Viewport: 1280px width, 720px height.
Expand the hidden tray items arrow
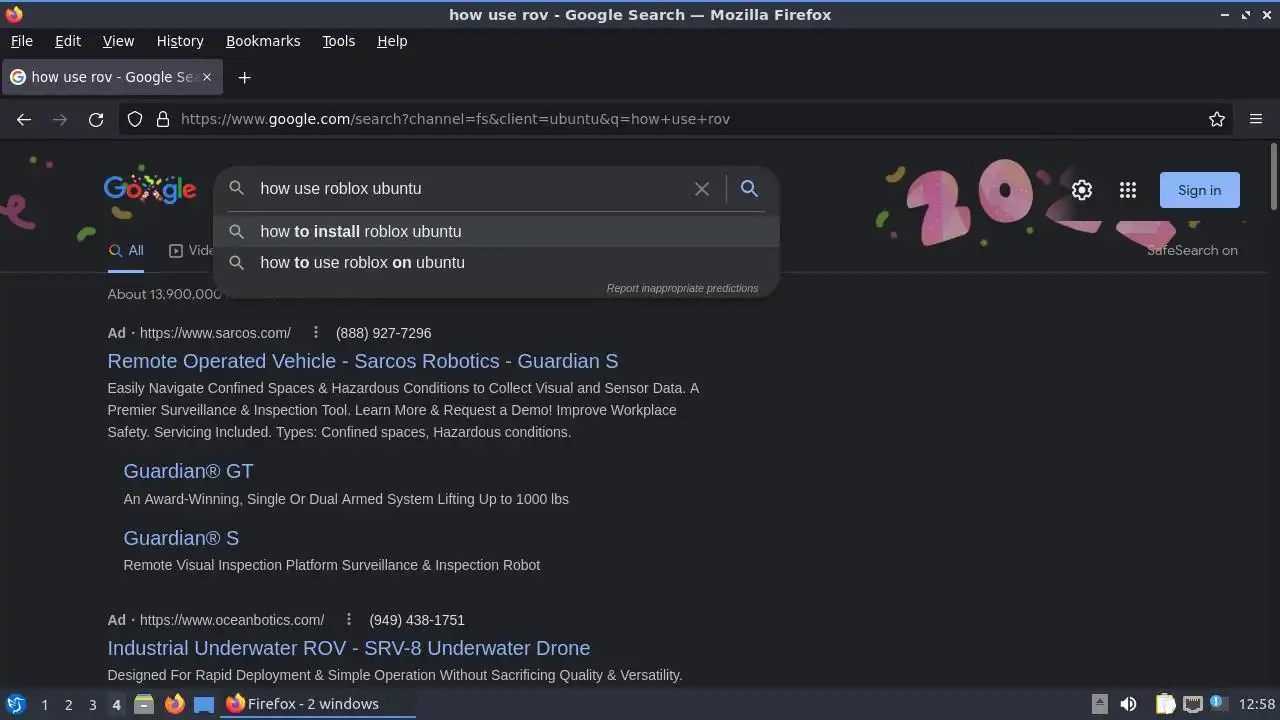pyautogui.click(x=1099, y=704)
